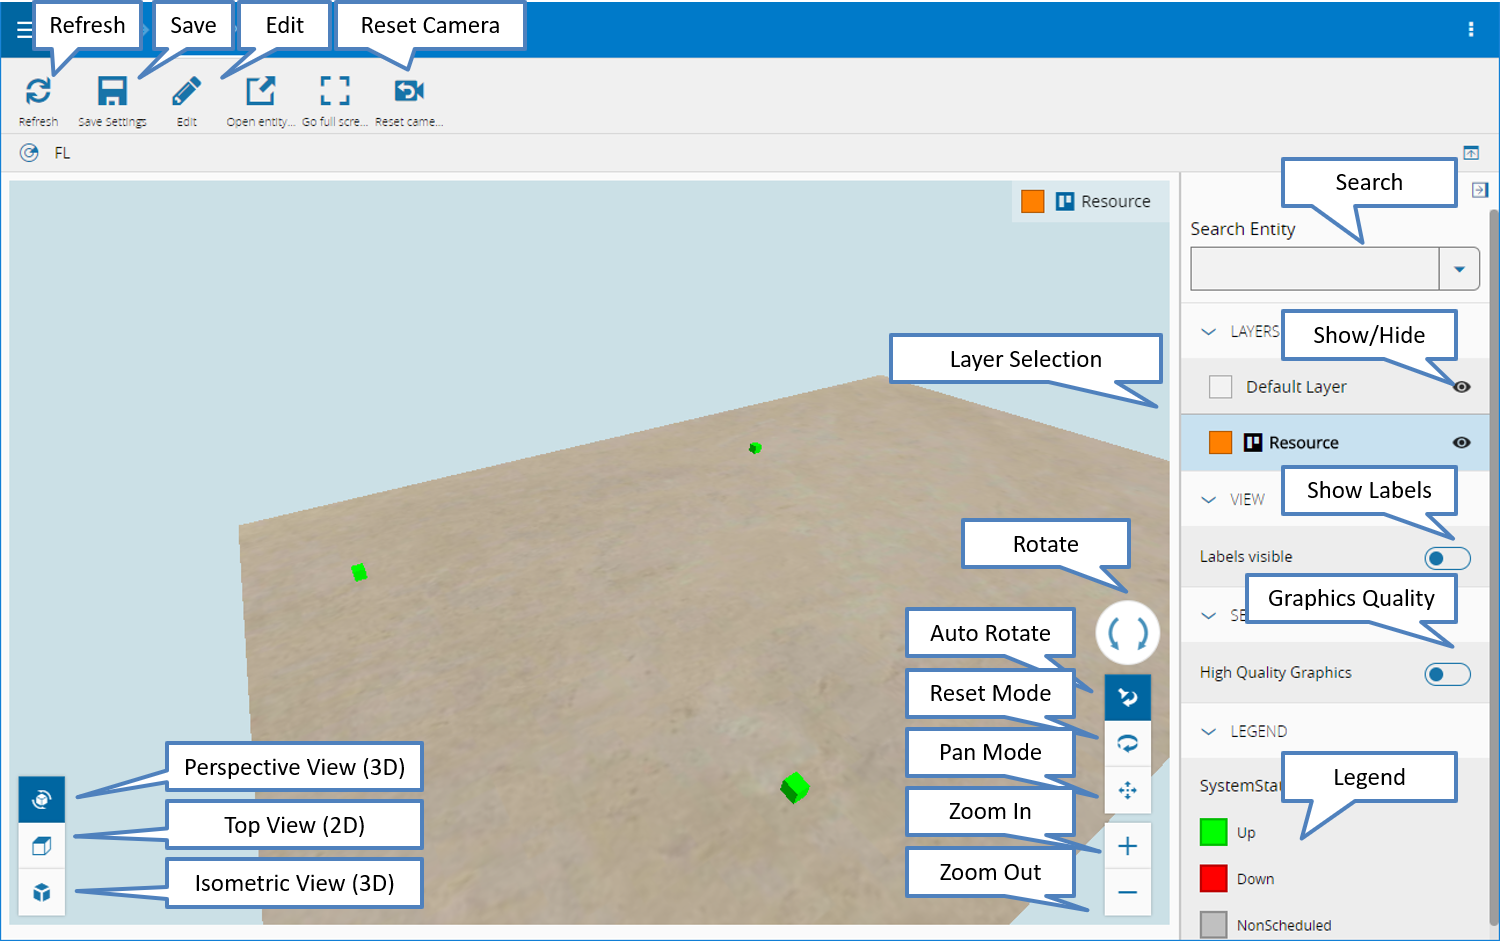Open entity using the toolbar icon

click(260, 91)
